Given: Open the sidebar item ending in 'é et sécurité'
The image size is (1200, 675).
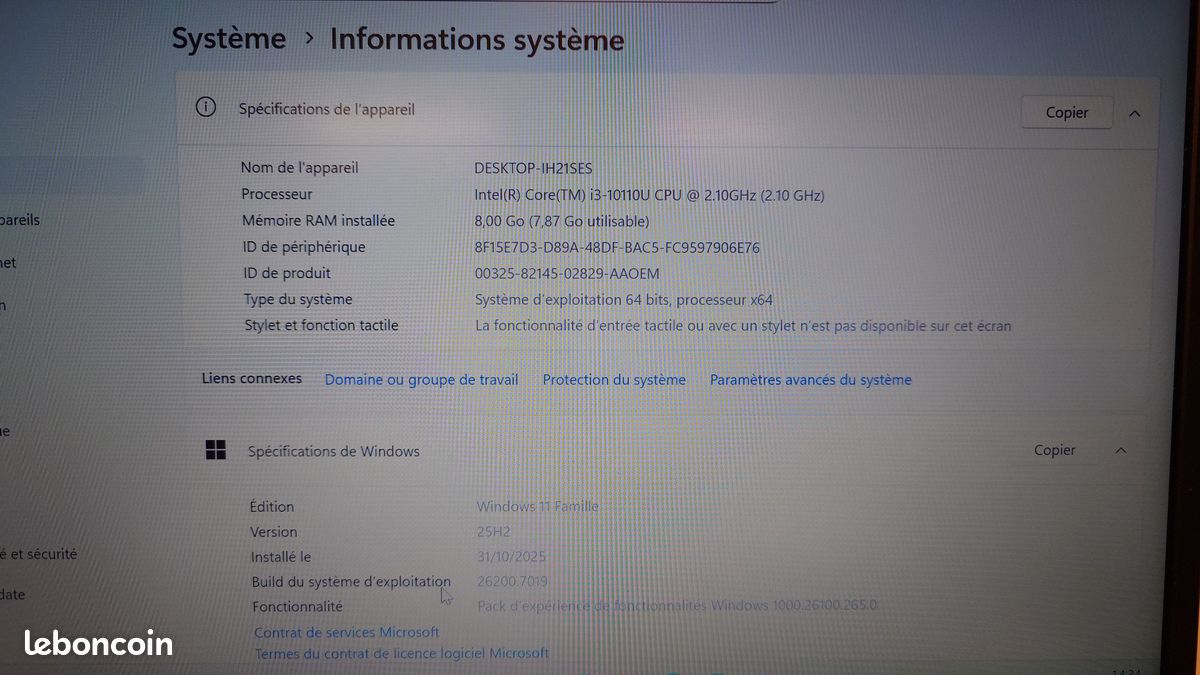Looking at the screenshot, I should [x=39, y=553].
